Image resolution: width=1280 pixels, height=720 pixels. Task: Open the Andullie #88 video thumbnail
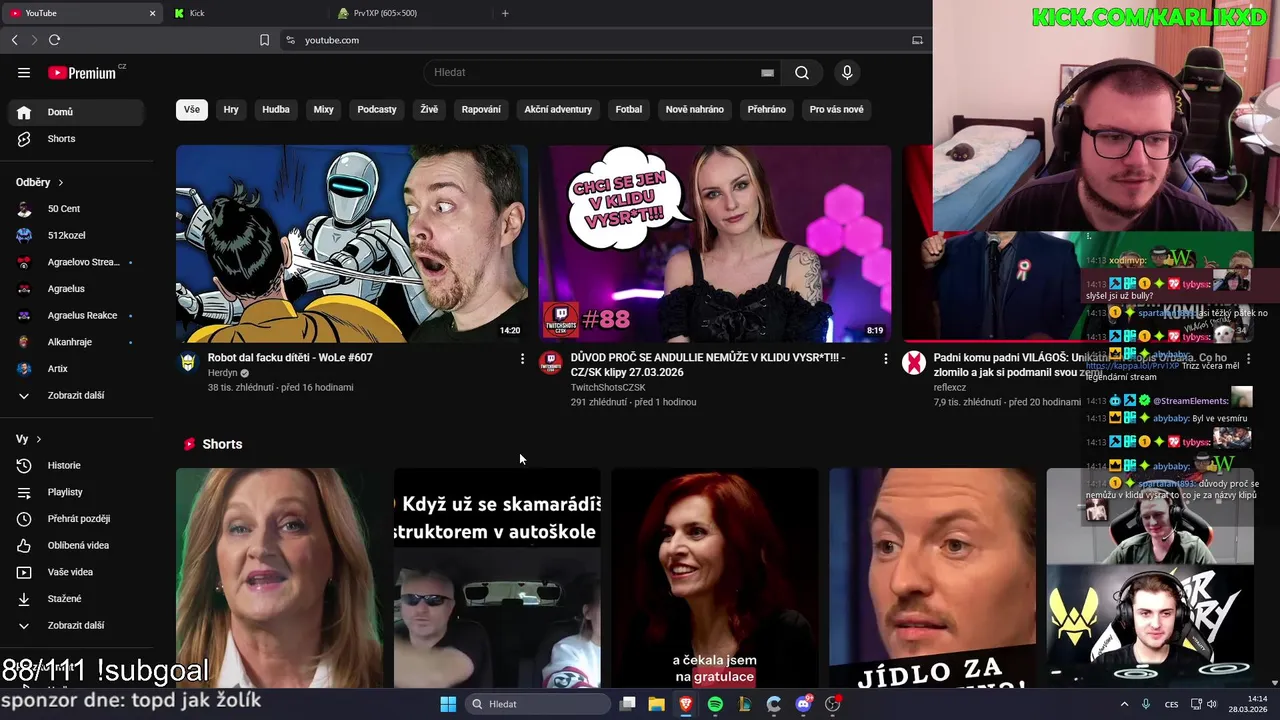715,243
